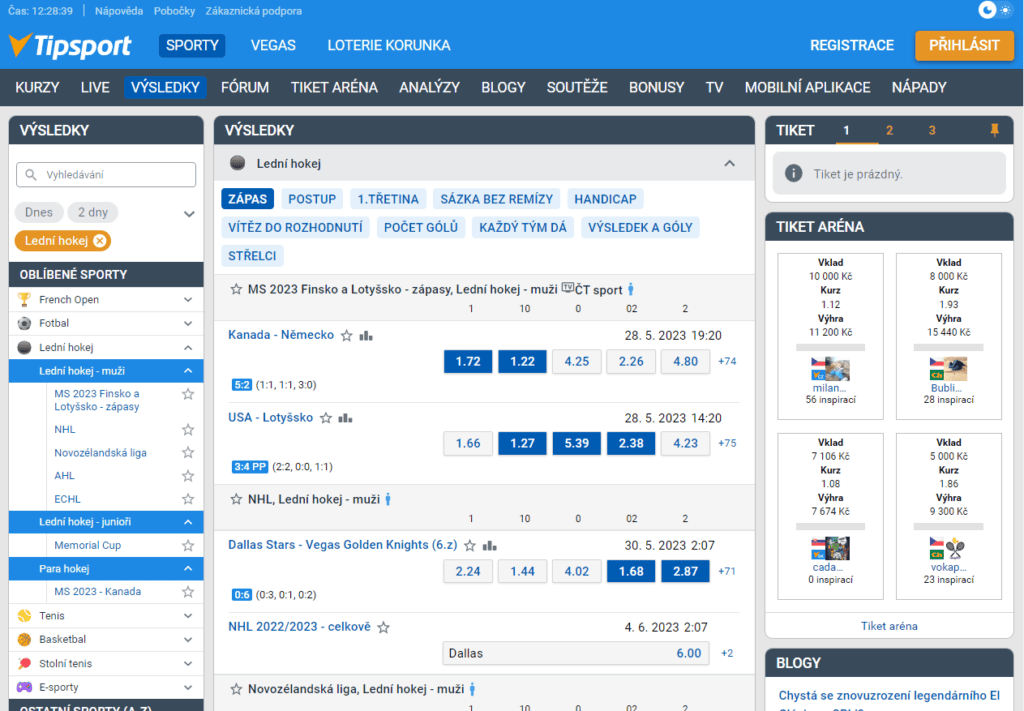Image resolution: width=1024 pixels, height=711 pixels.
Task: Star the Novozélandská liga competition header
Action: pos(236,689)
